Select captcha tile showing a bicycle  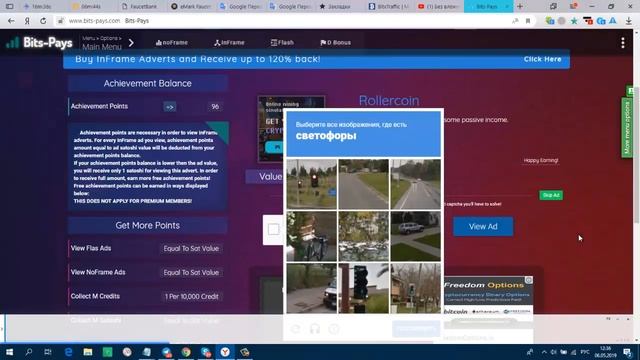point(311,236)
